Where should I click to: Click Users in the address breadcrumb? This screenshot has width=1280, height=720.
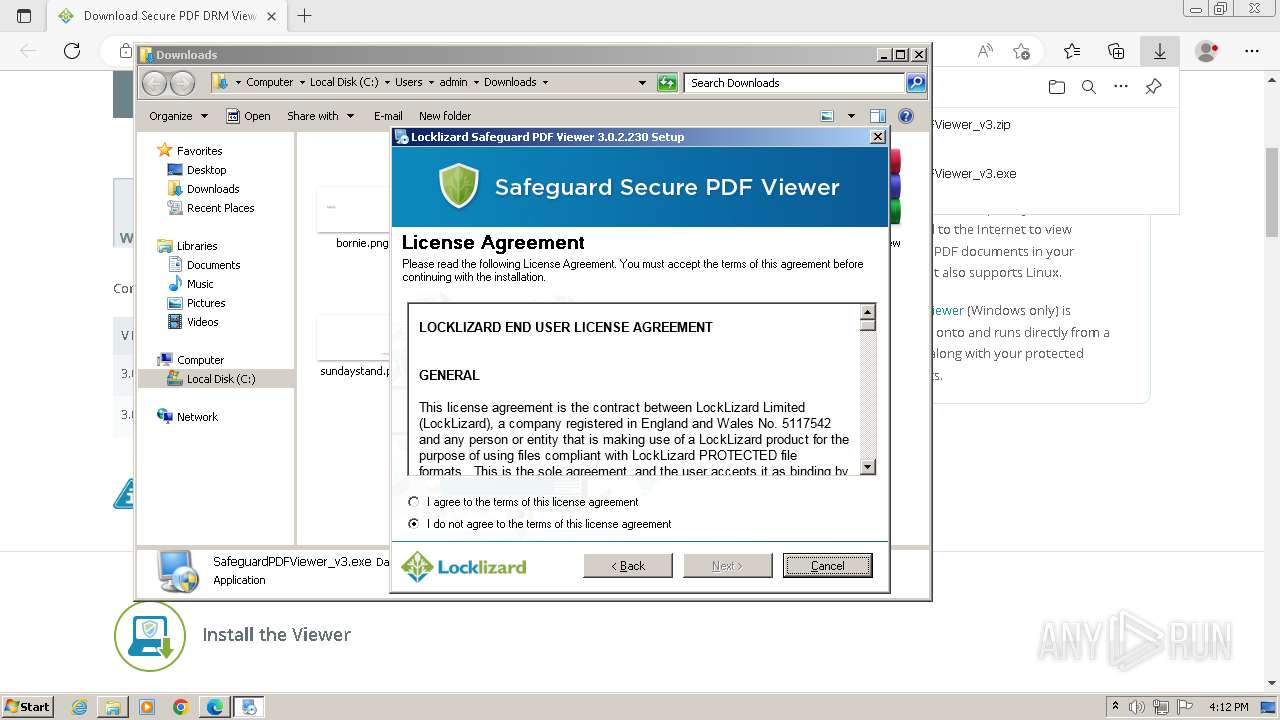pyautogui.click(x=408, y=83)
